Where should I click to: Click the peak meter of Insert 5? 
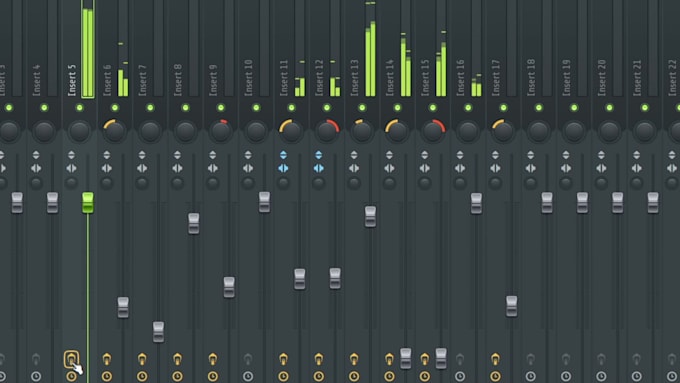[x=88, y=49]
